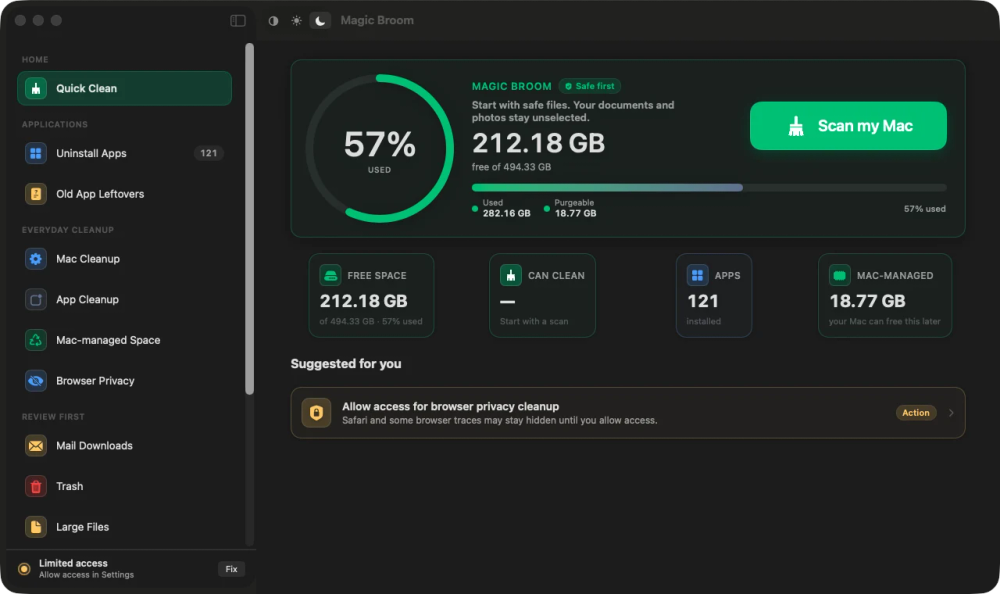1000x594 pixels.
Task: Toggle the sidebar panel icon
Action: click(x=238, y=20)
